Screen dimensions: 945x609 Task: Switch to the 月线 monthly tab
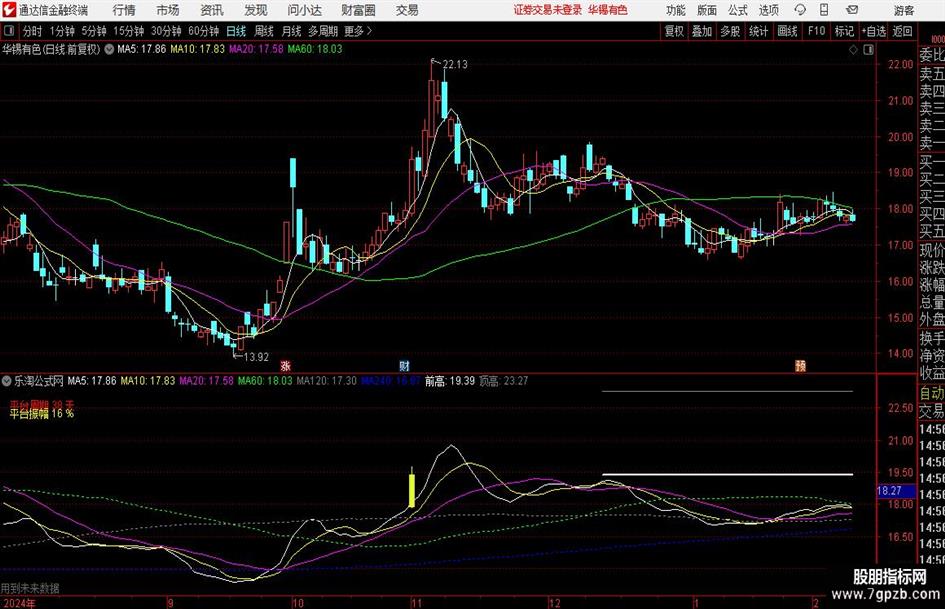point(292,31)
